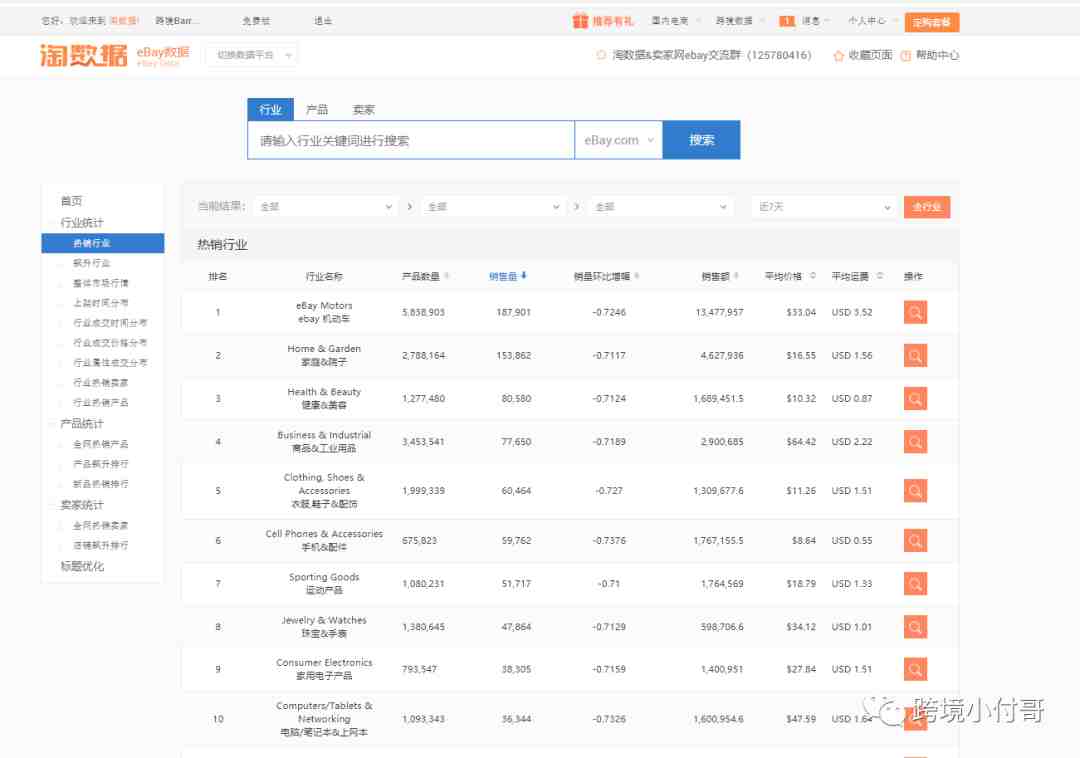1080x758 pixels.
Task: Open details for Cell Phones & Accessories row
Action: (915, 540)
